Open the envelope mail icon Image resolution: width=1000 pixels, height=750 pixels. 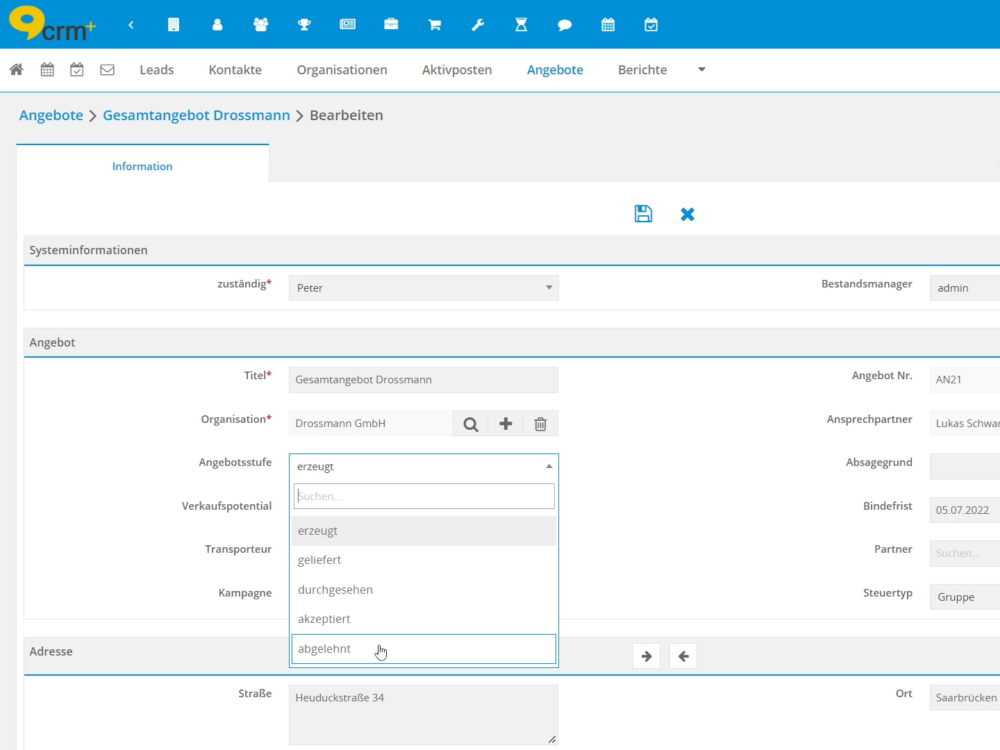(x=107, y=70)
